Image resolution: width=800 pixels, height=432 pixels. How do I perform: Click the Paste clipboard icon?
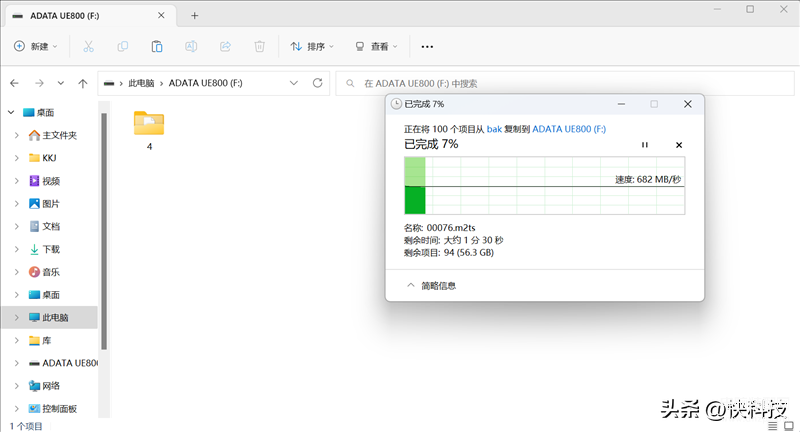pyautogui.click(x=157, y=46)
